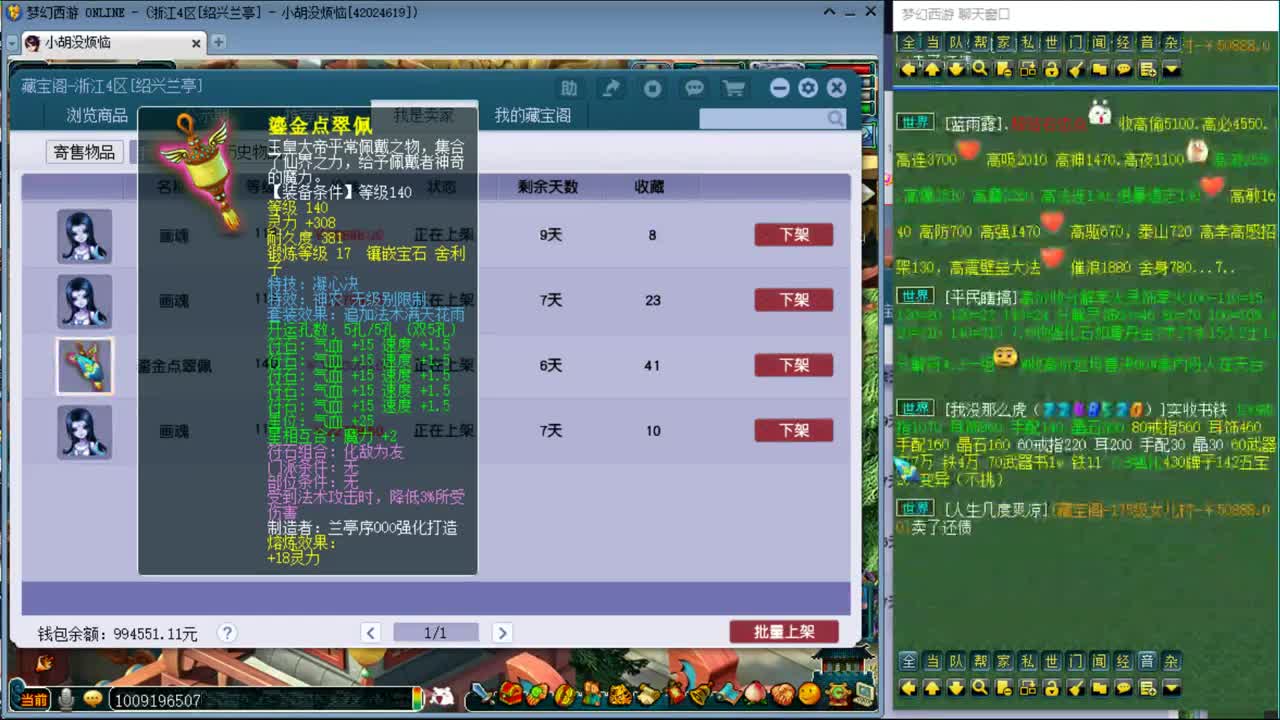This screenshot has height=720, width=1280.
Task: Open the message bubble icon in 藏宝阁 header
Action: (694, 88)
